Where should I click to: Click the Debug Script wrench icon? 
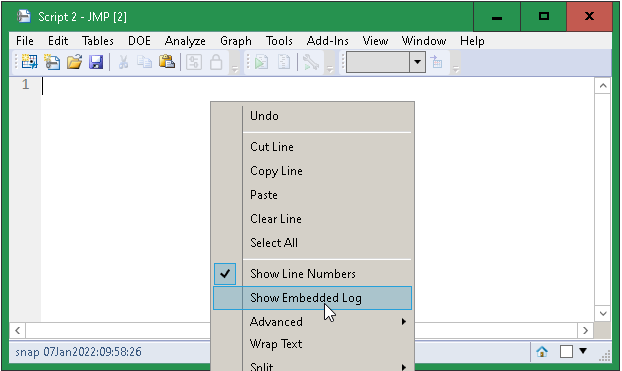(x=311, y=62)
